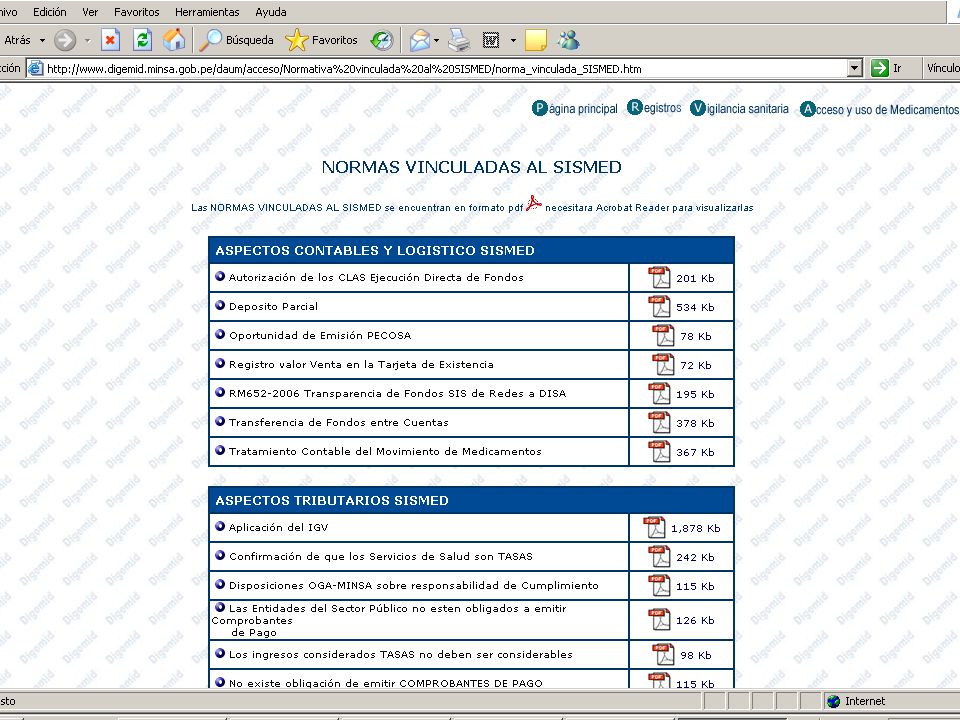Expand the Back button history dropdown
This screenshot has height=720, width=960.
42,40
